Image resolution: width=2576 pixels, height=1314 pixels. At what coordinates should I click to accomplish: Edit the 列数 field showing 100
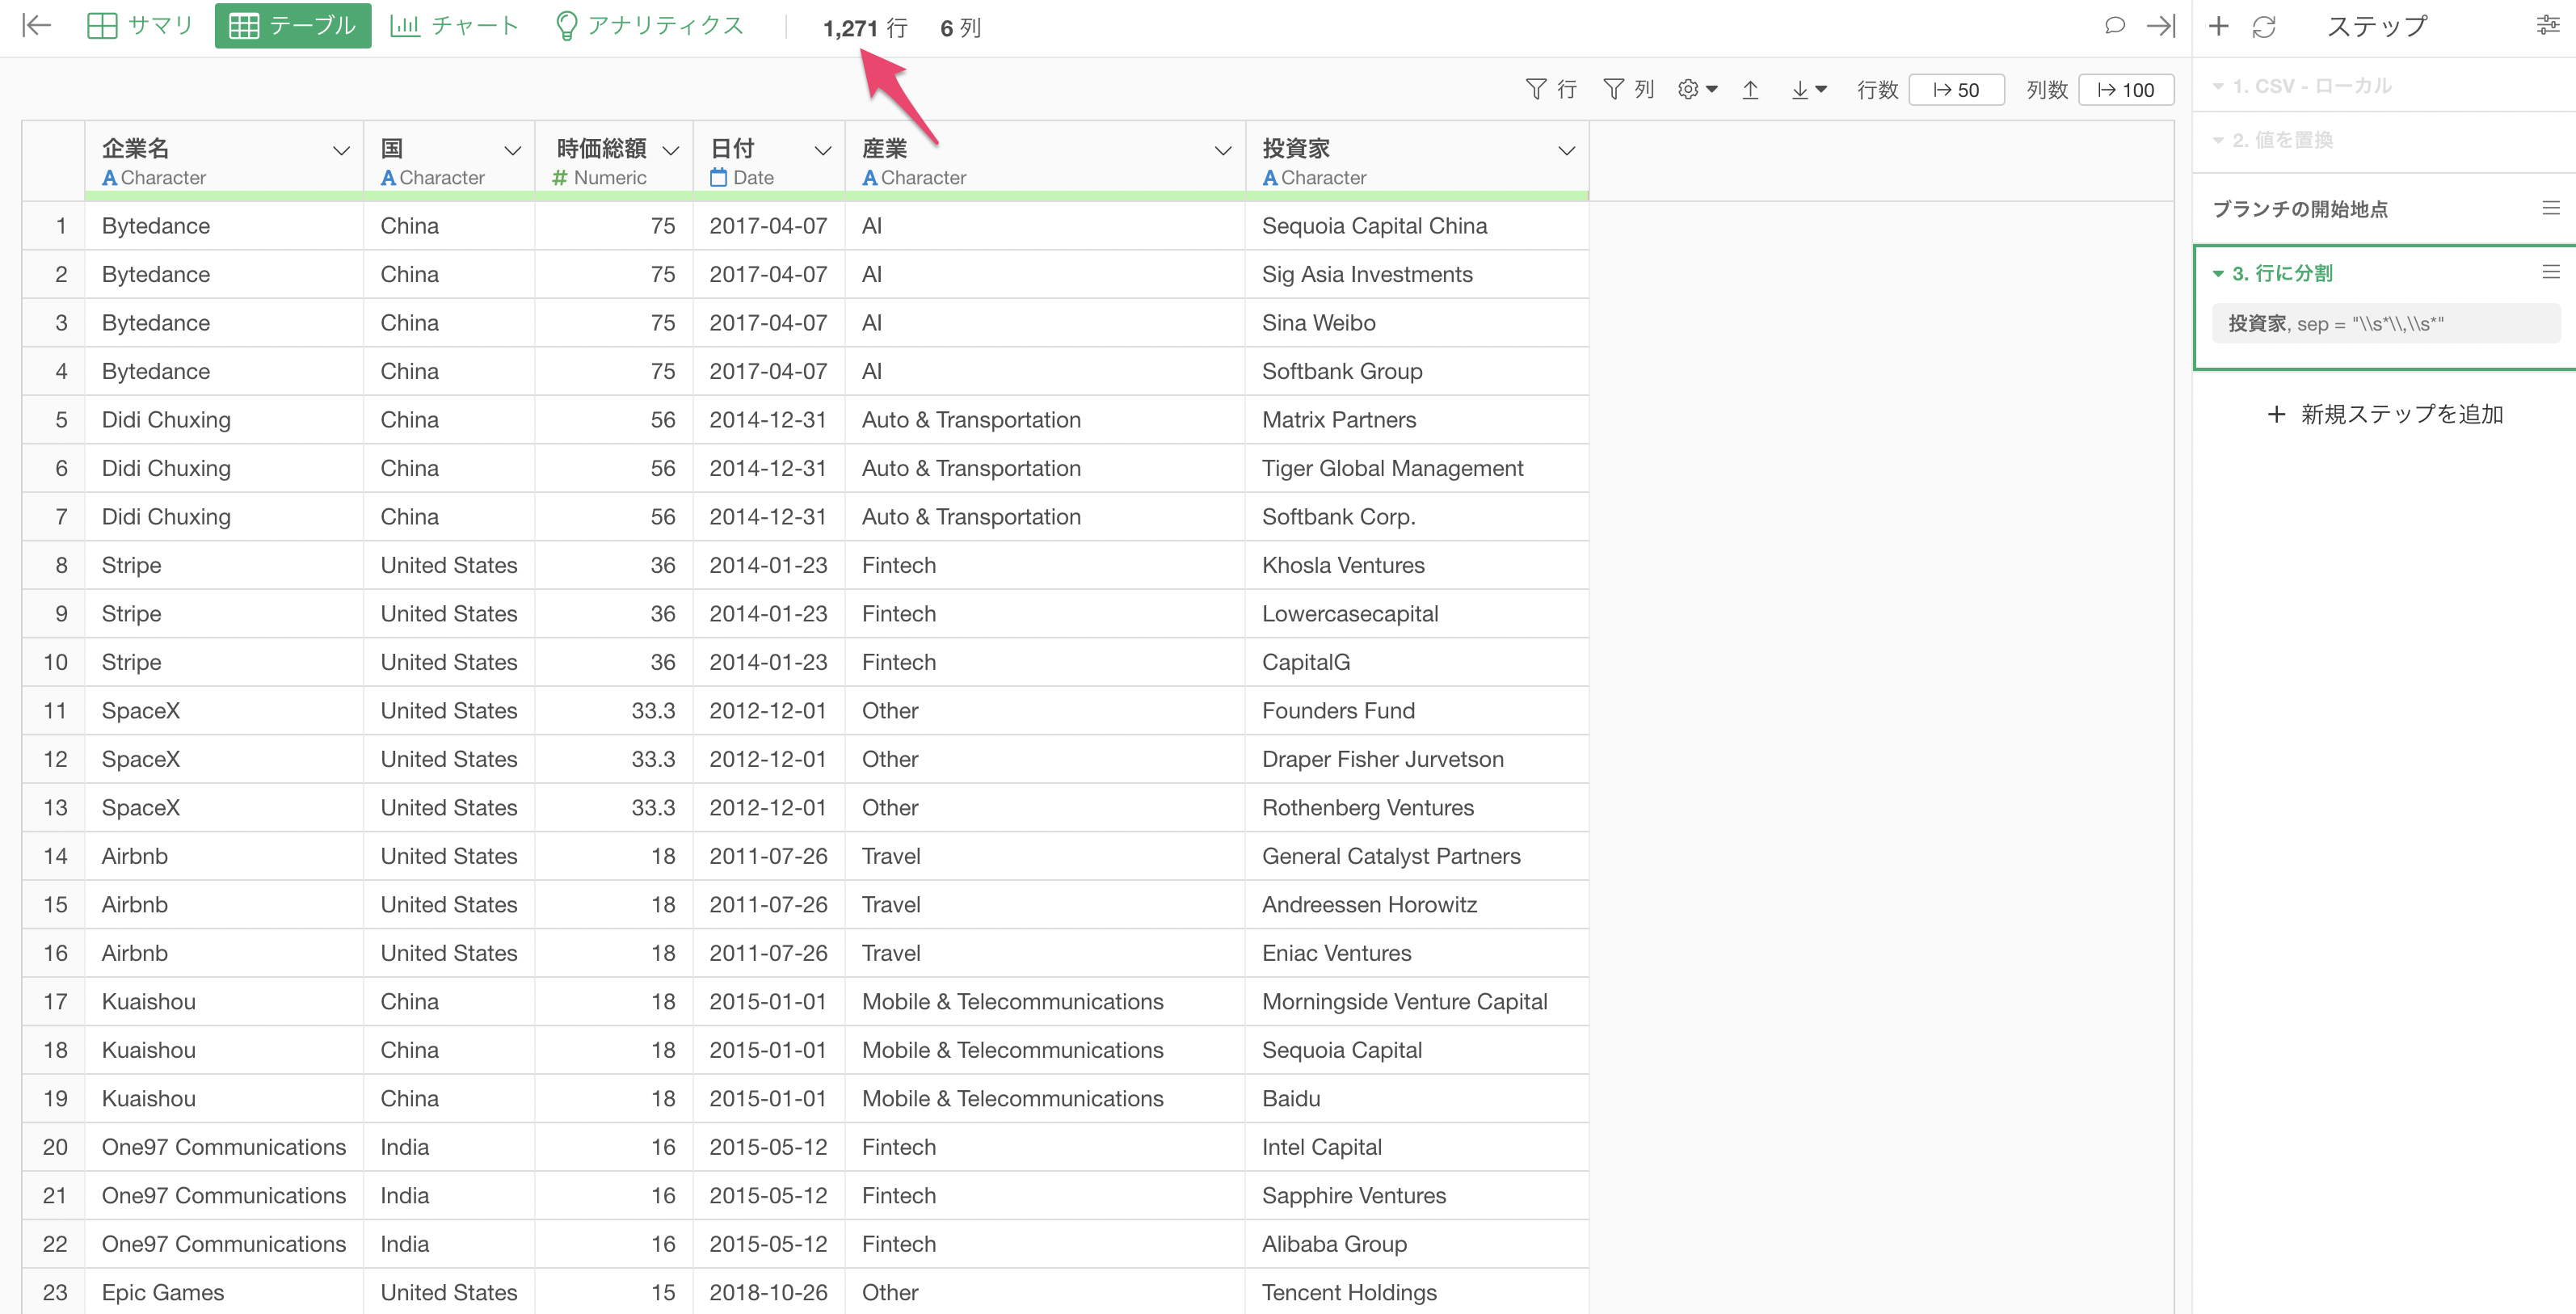pyautogui.click(x=2126, y=90)
